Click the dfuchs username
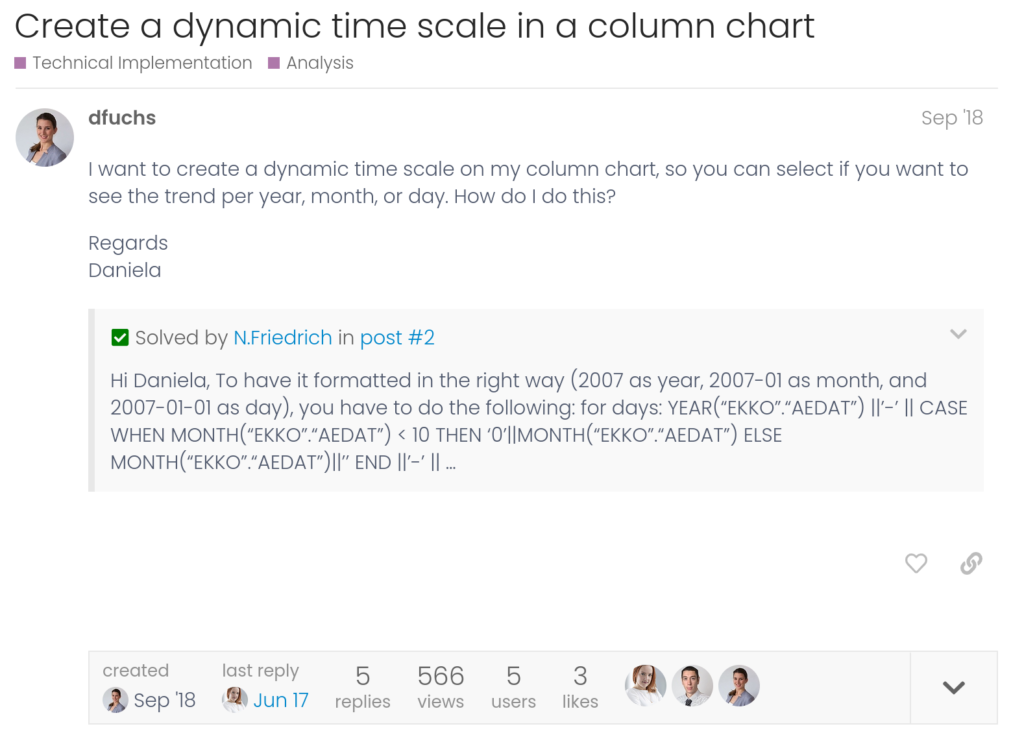 [122, 118]
